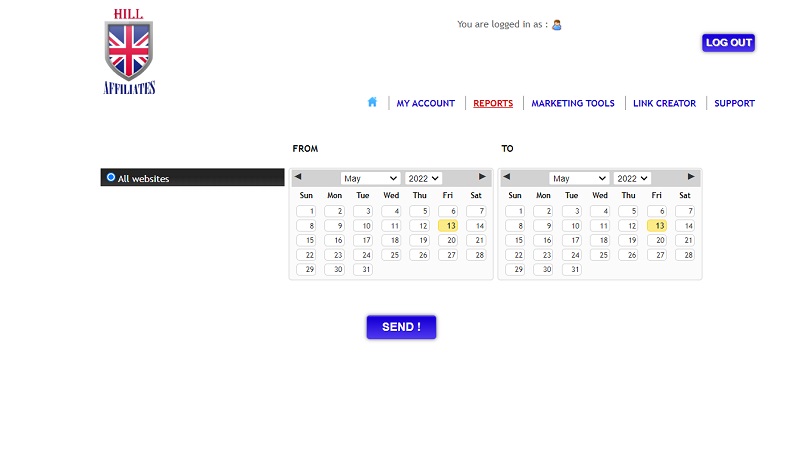Select May 20 in TO calendar
The width and height of the screenshot is (800, 457).
(657, 240)
